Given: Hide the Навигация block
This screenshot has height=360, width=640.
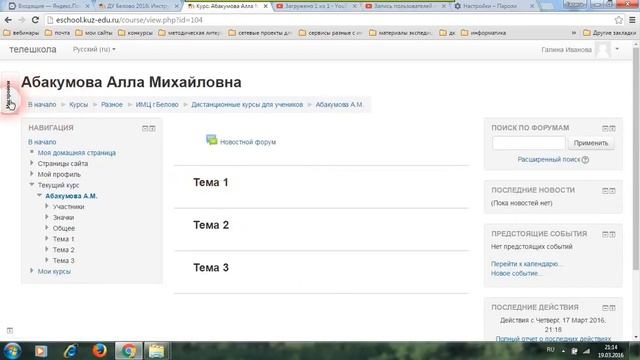Looking at the screenshot, I should [145, 128].
